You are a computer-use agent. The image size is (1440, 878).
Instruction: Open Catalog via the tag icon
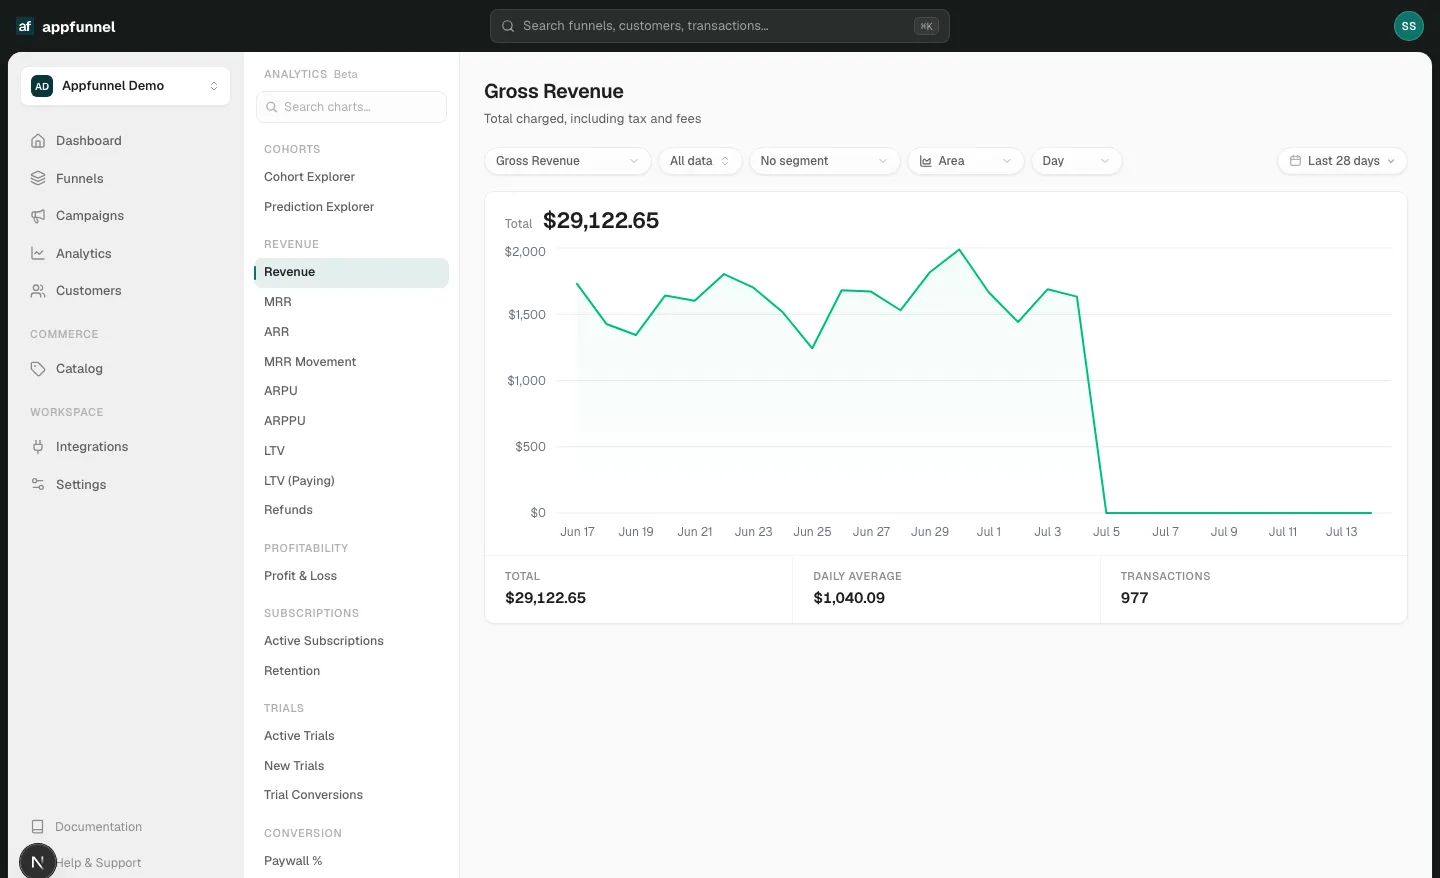[38, 369]
